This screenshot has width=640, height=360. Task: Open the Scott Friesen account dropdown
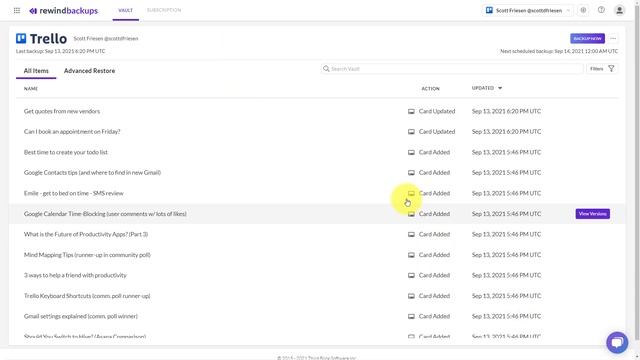(528, 11)
